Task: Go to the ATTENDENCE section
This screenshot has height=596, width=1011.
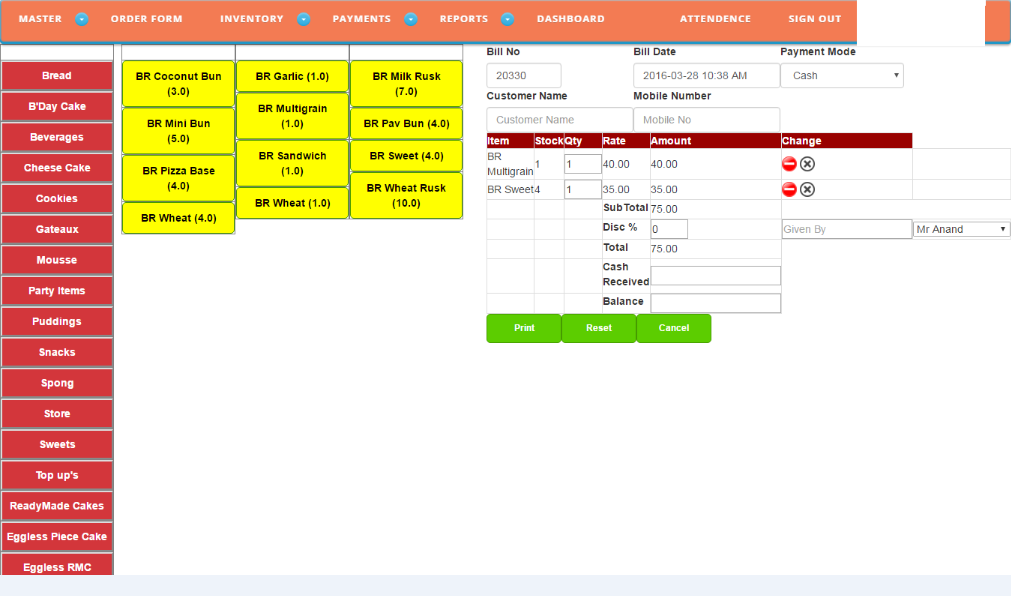Action: click(x=715, y=18)
